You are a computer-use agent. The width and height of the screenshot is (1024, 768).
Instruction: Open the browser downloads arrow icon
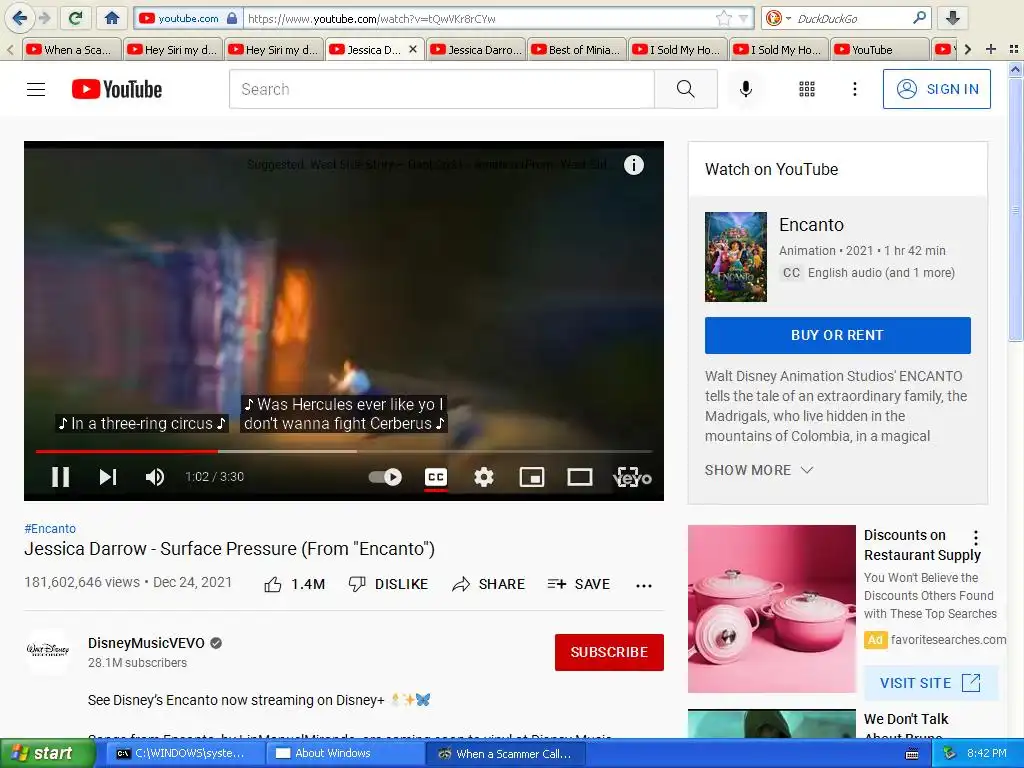pos(952,18)
